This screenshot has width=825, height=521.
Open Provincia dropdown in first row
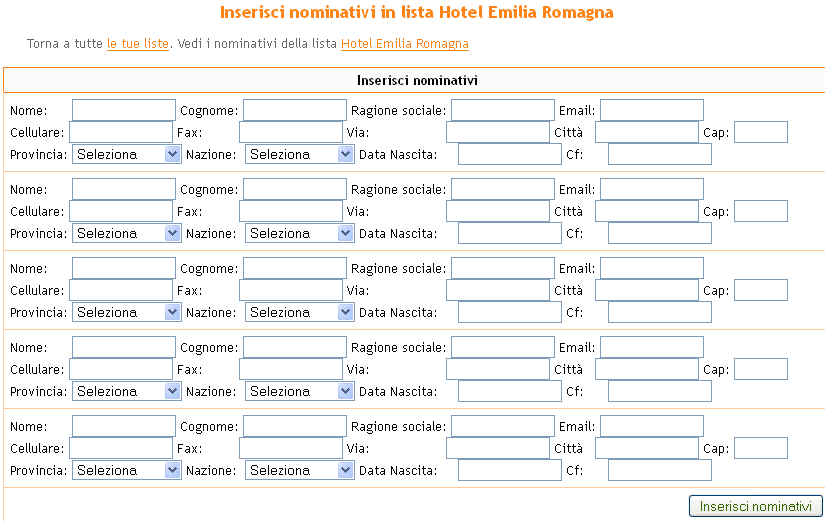coord(126,154)
